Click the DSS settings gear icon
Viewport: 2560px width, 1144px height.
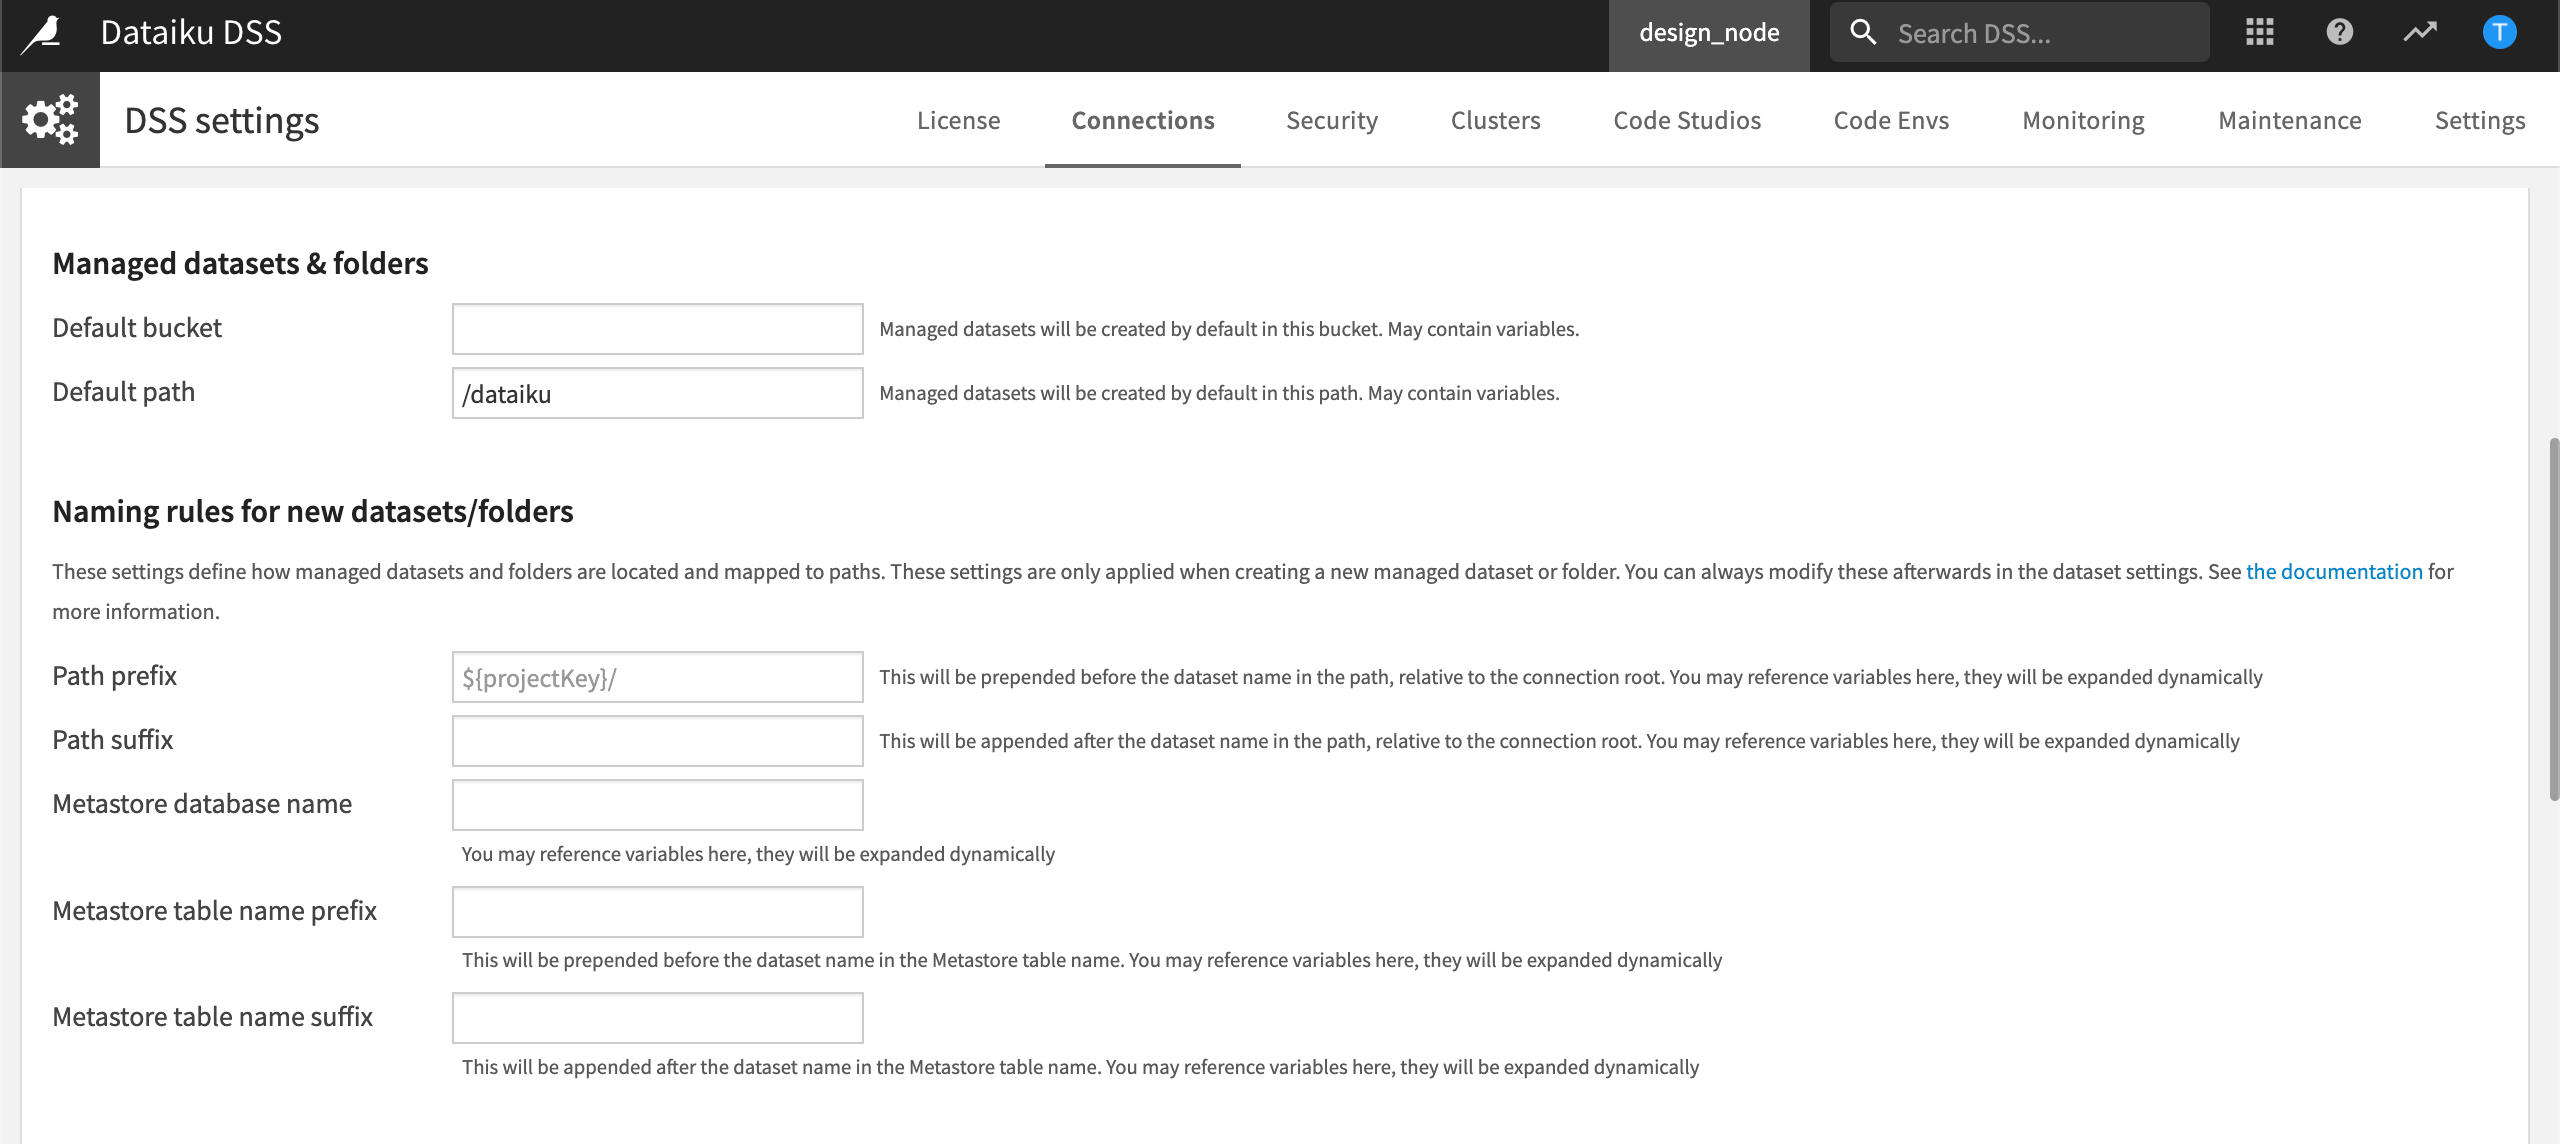coord(49,119)
